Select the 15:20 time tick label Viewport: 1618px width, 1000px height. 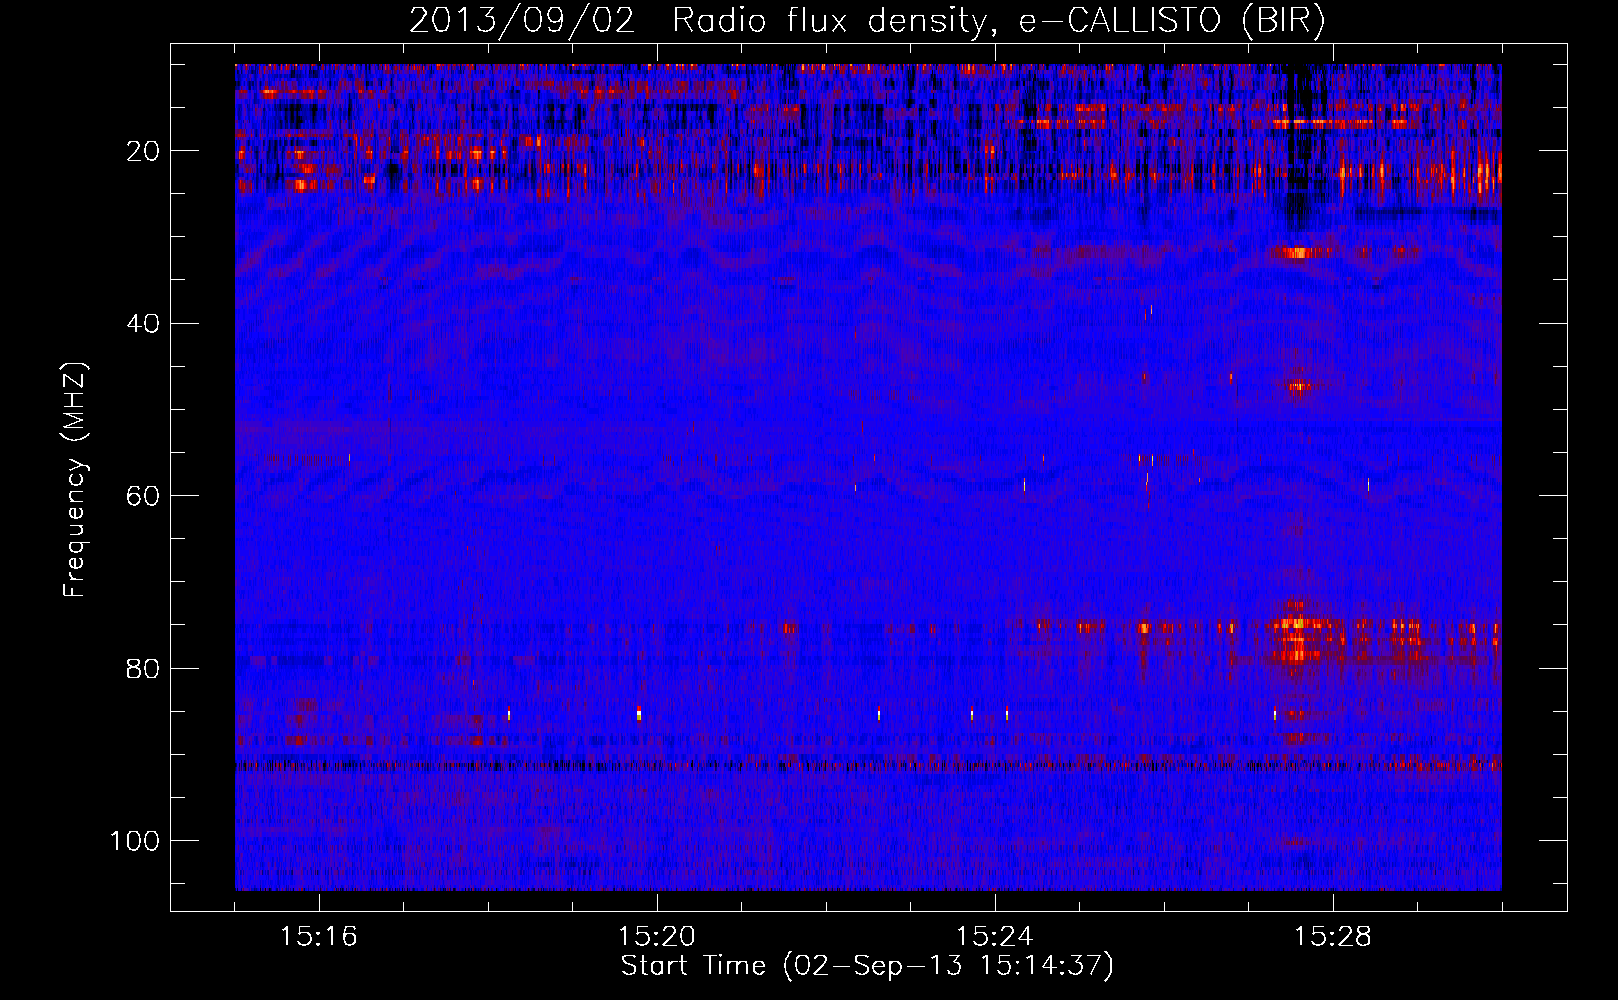pos(657,937)
